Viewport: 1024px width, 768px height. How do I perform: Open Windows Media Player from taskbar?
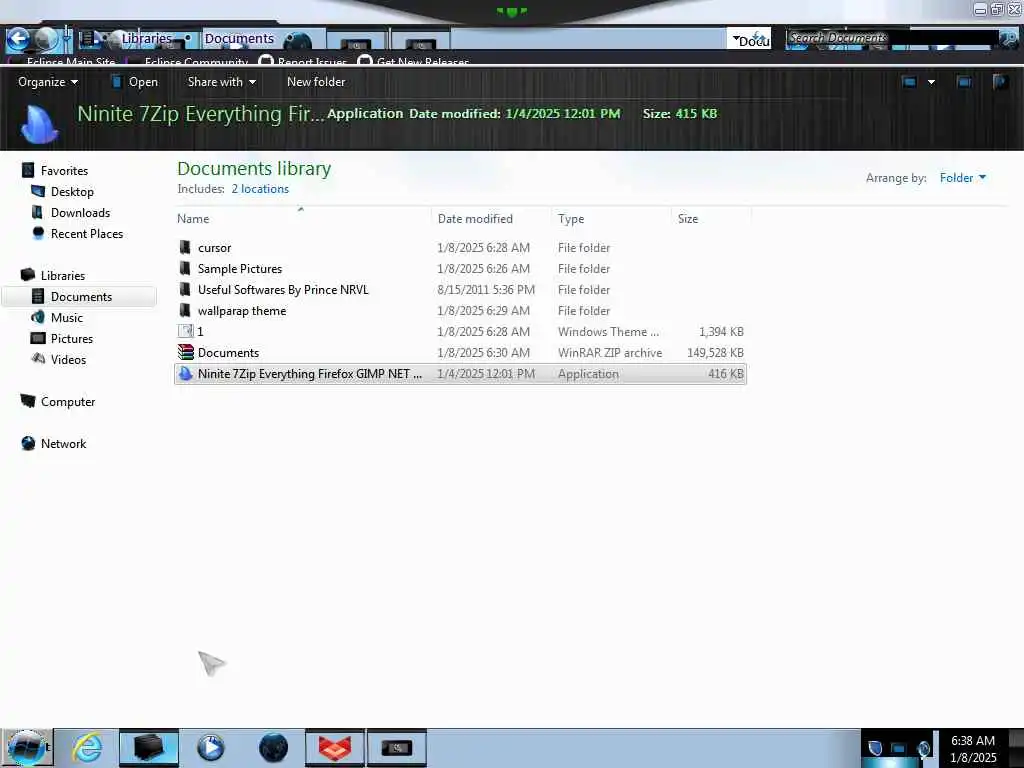tap(210, 748)
